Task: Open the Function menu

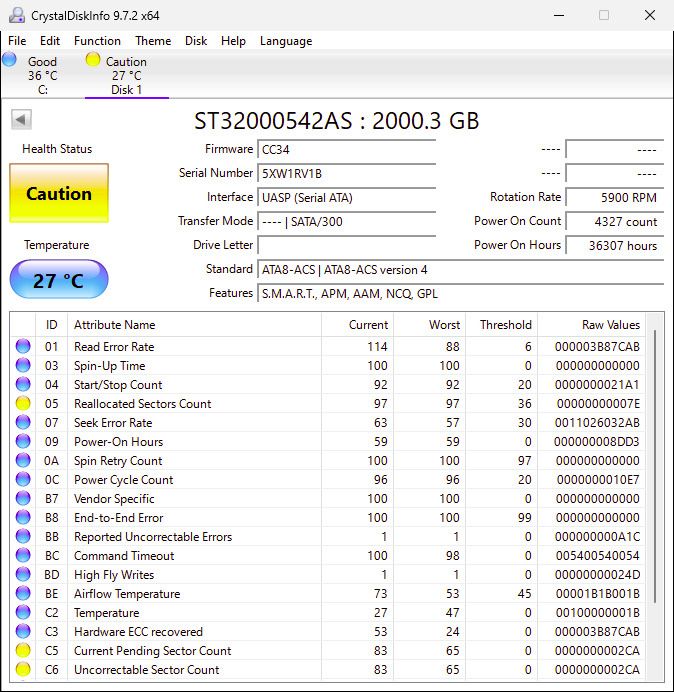Action: [x=97, y=41]
